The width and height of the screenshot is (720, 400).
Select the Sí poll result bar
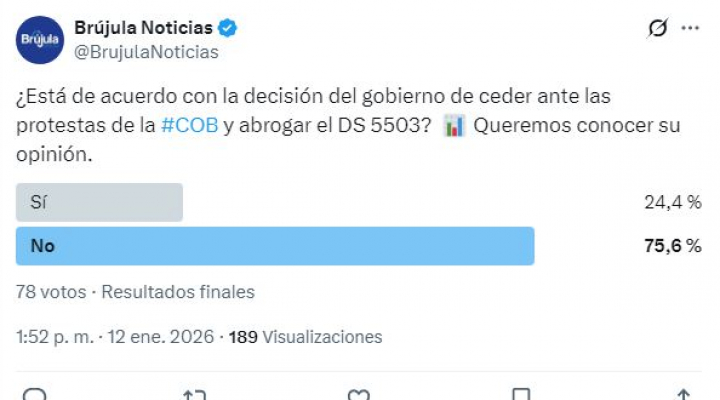pos(100,202)
